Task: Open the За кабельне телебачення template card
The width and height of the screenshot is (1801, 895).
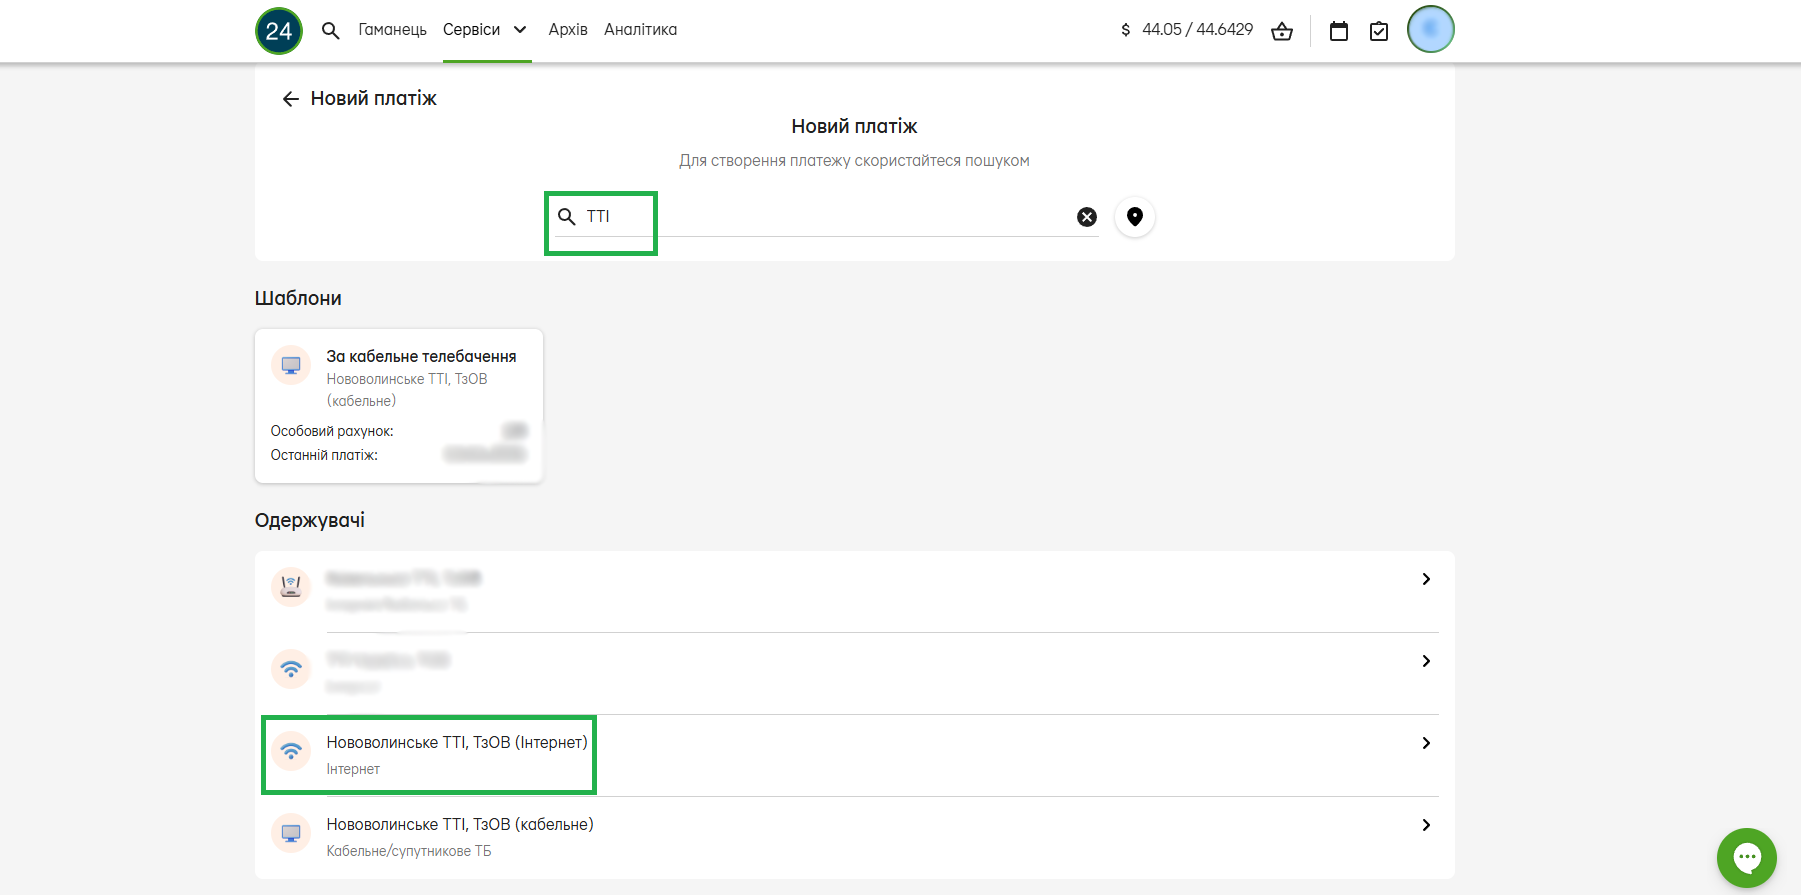Action: [x=399, y=406]
